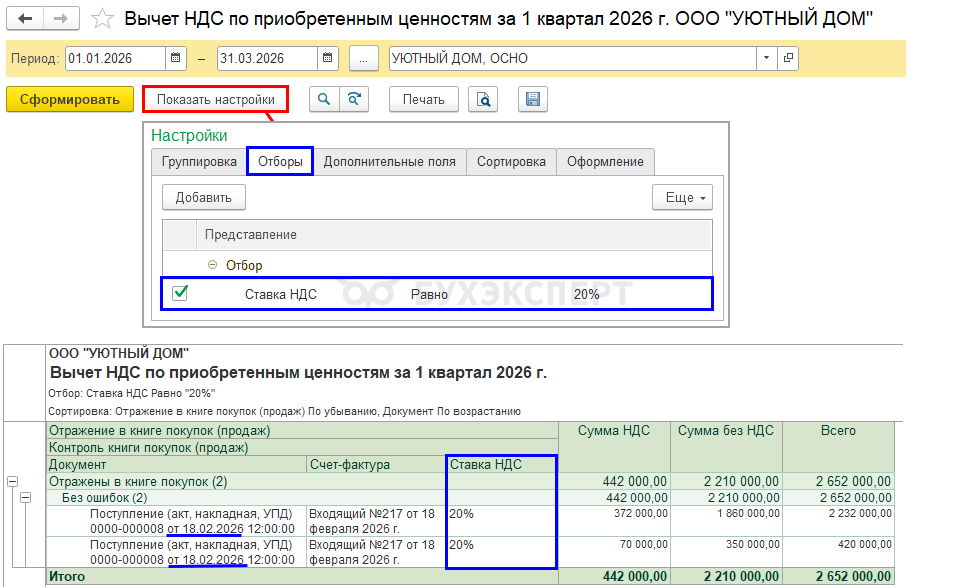Add report to favorites with star icon
Image resolution: width=968 pixels, height=587 pixels.
(x=102, y=19)
